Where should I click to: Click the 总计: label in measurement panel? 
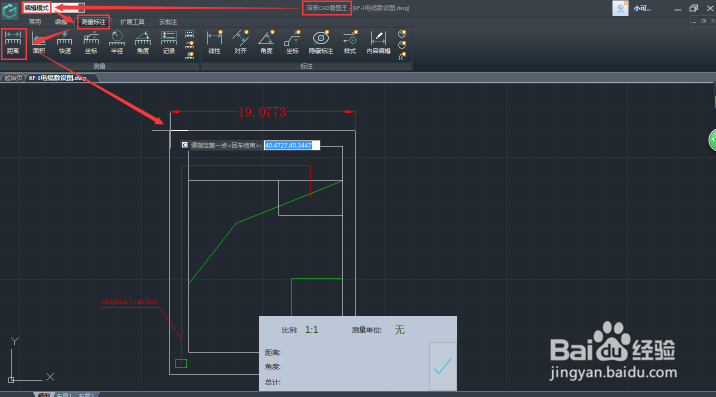(x=273, y=382)
